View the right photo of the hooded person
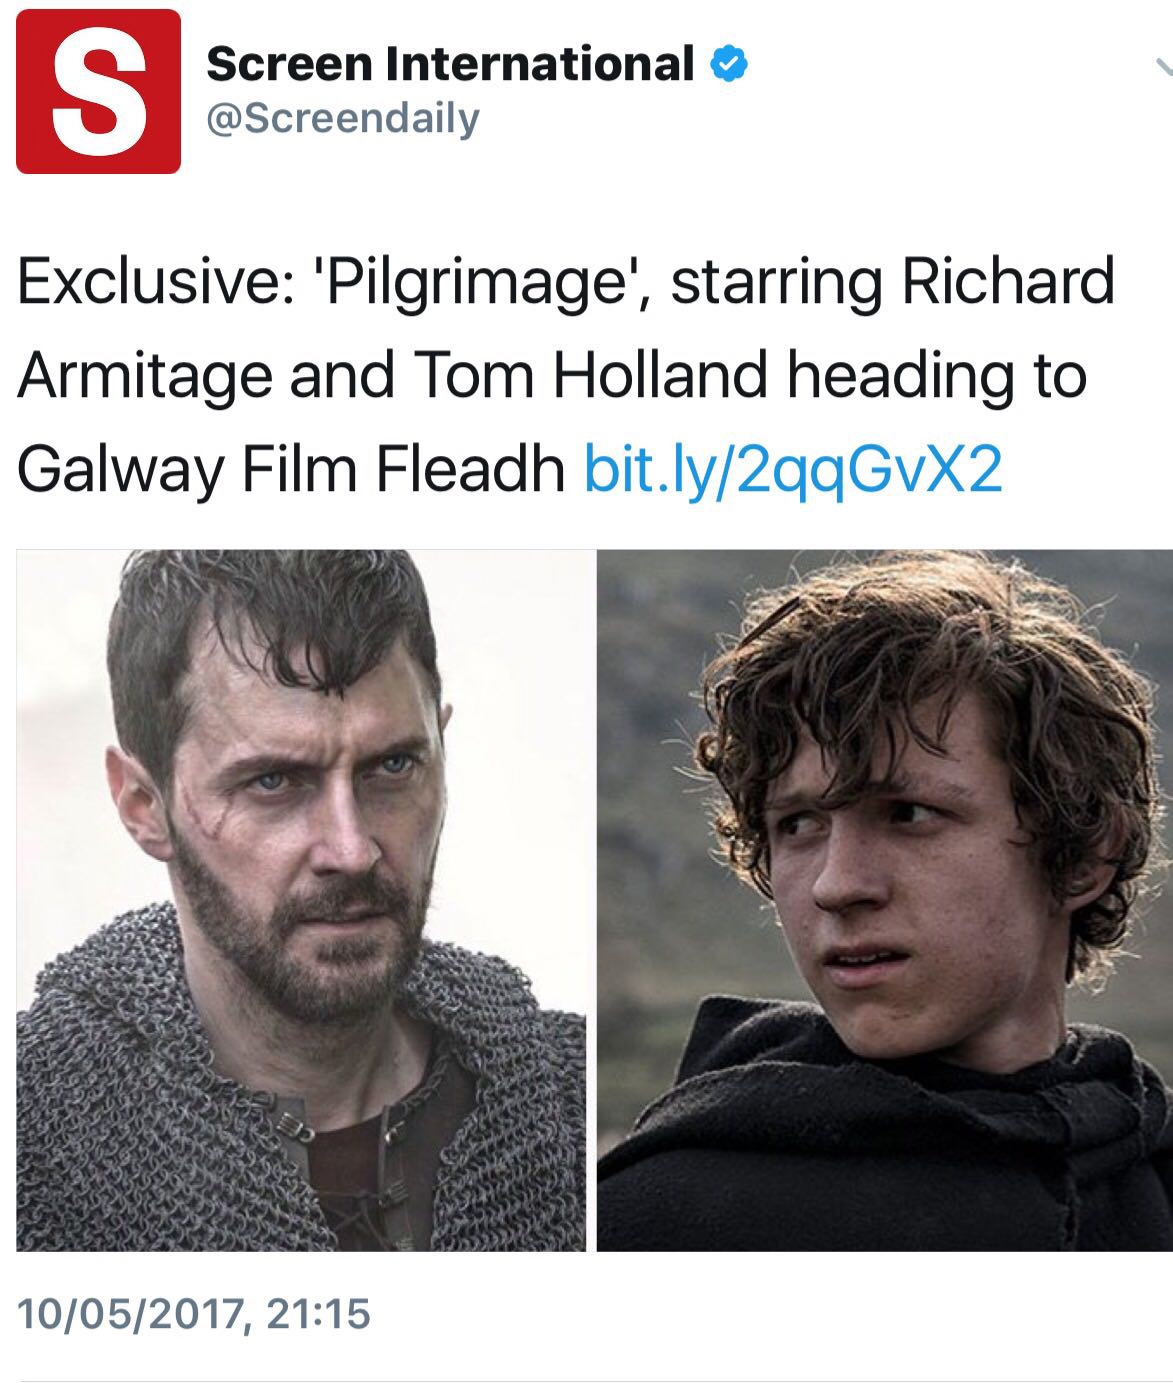This screenshot has width=1173, height=1383. tap(885, 900)
